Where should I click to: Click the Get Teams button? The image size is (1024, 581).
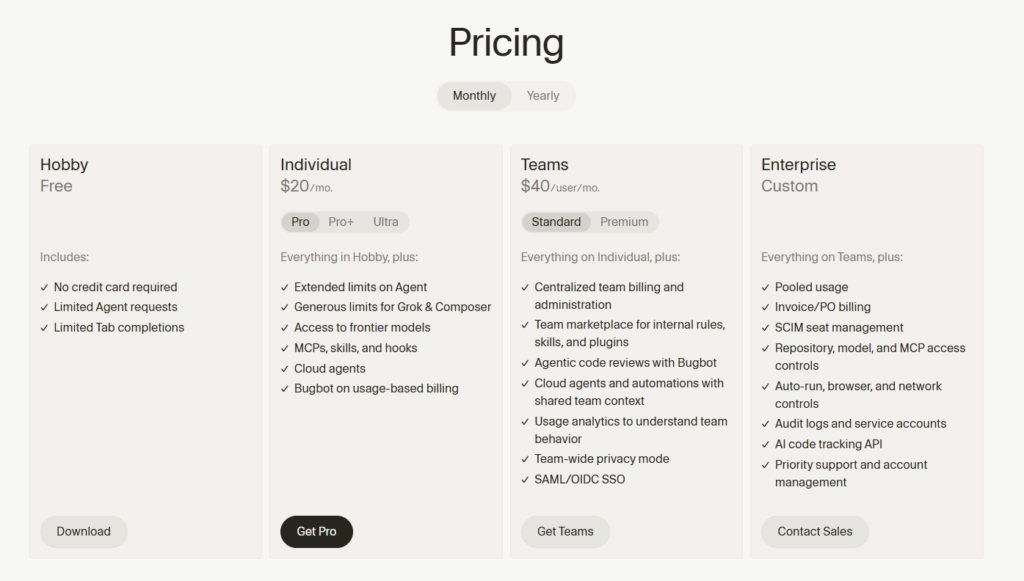566,531
